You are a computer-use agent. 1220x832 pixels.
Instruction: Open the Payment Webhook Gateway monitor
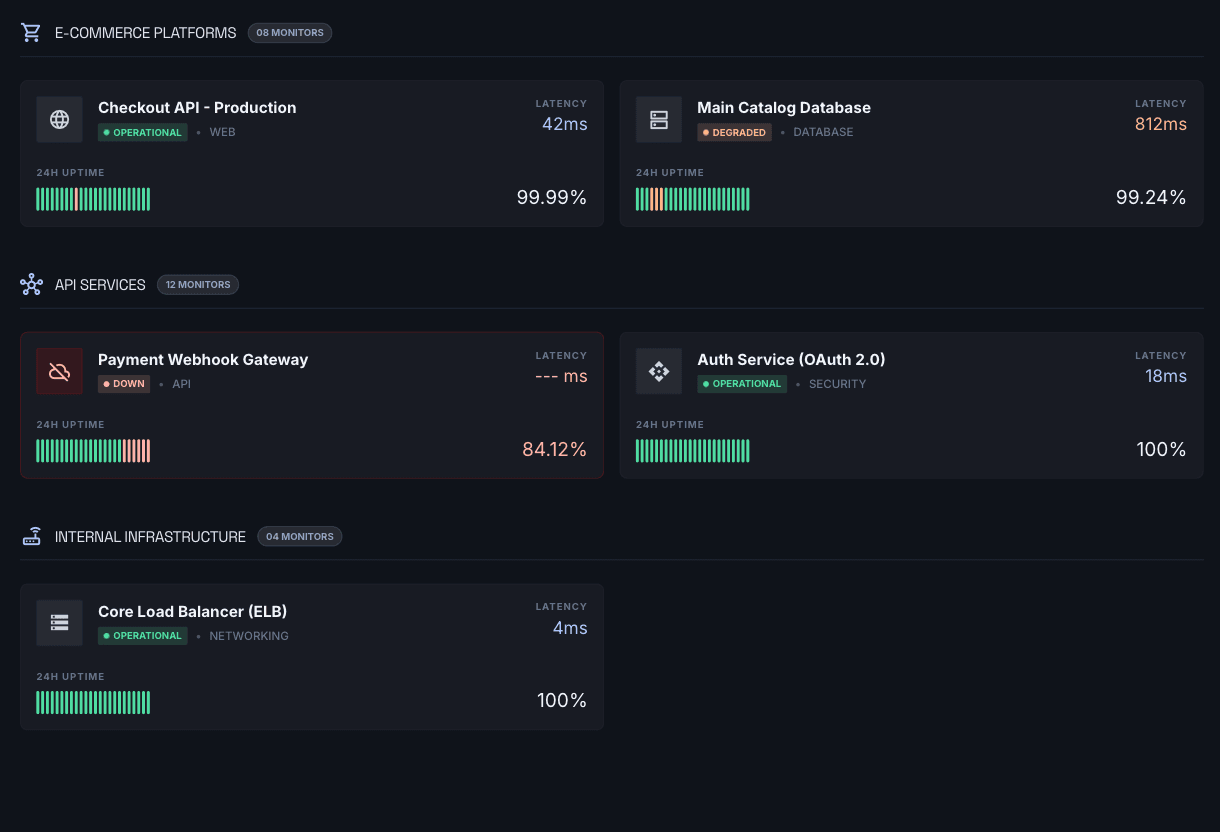(x=312, y=405)
